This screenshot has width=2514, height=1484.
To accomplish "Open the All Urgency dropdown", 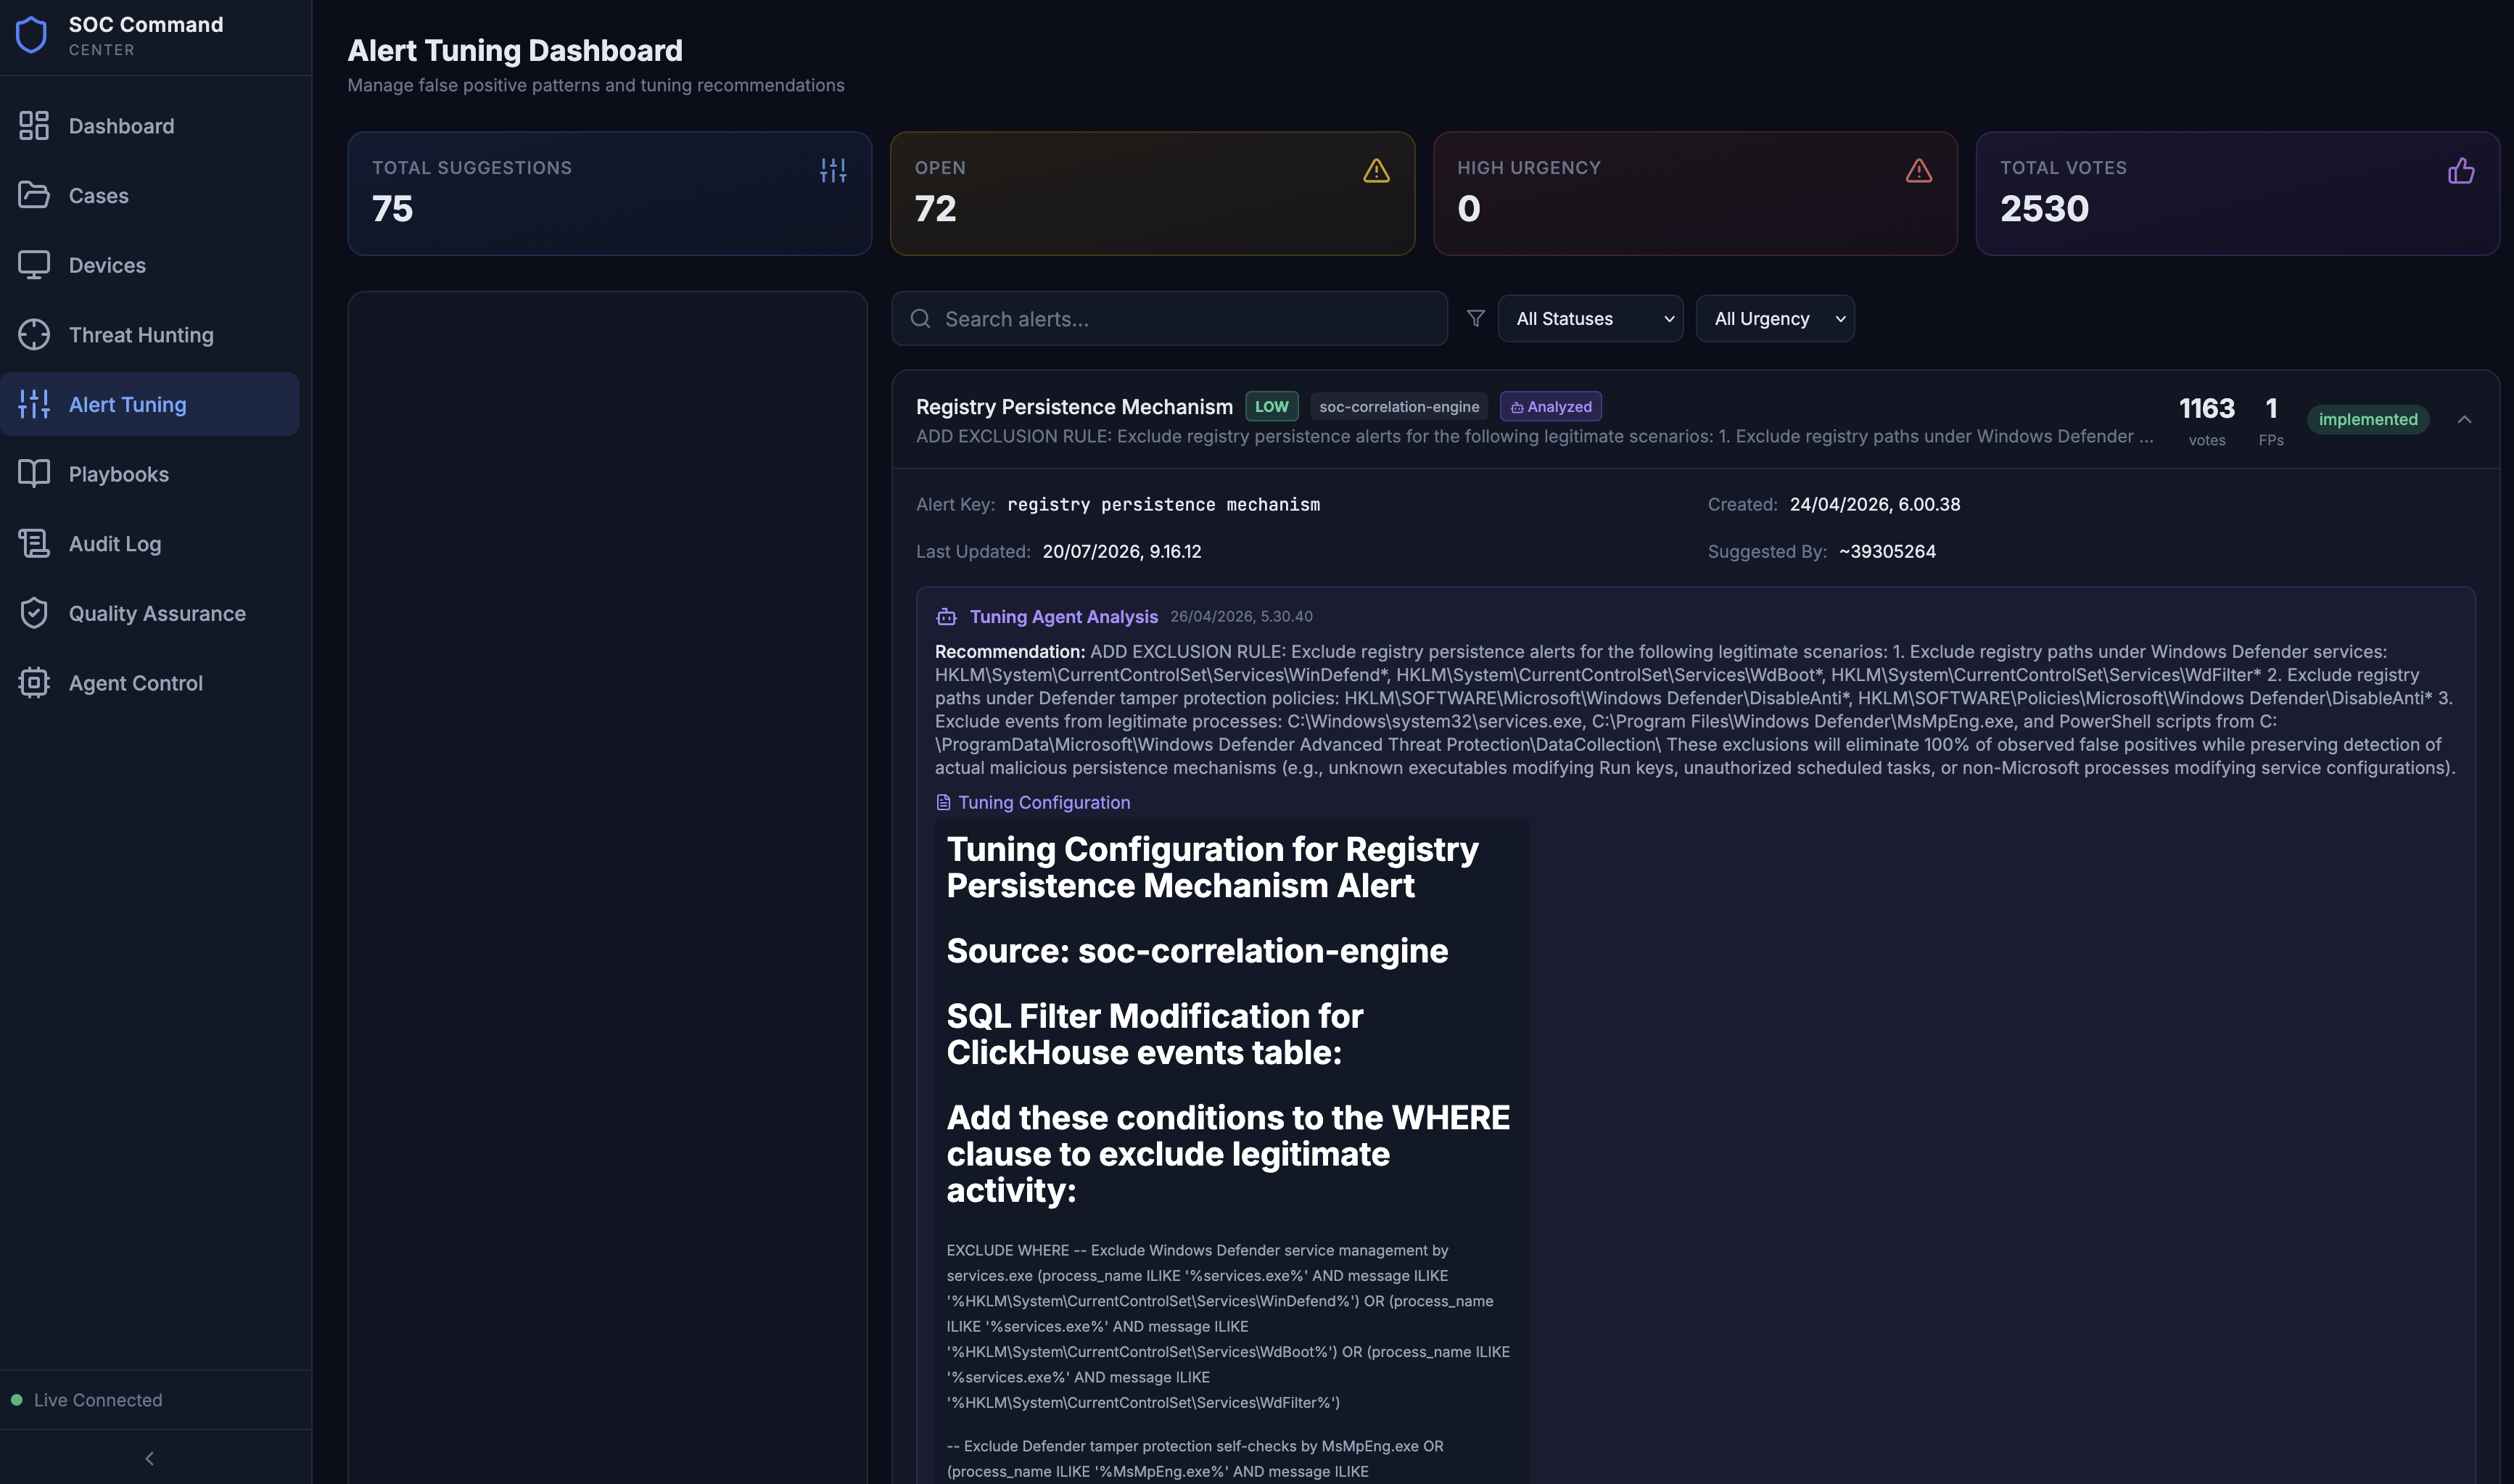I will coord(1775,318).
